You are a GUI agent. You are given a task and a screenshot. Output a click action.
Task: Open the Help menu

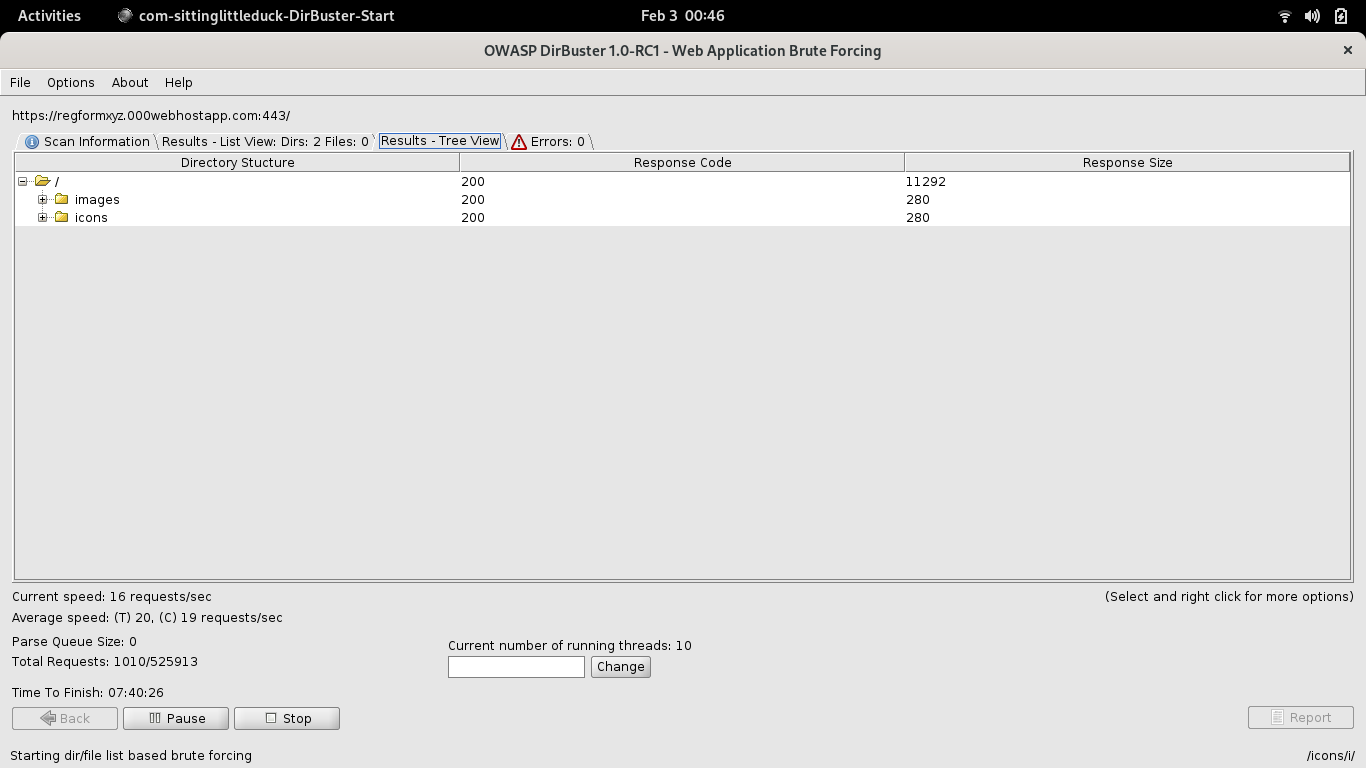(x=178, y=82)
